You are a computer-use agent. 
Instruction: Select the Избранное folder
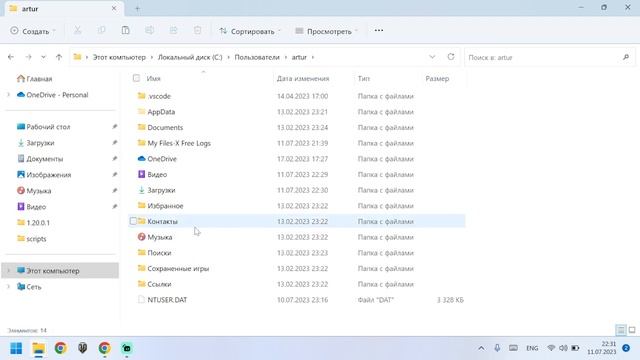pos(165,206)
